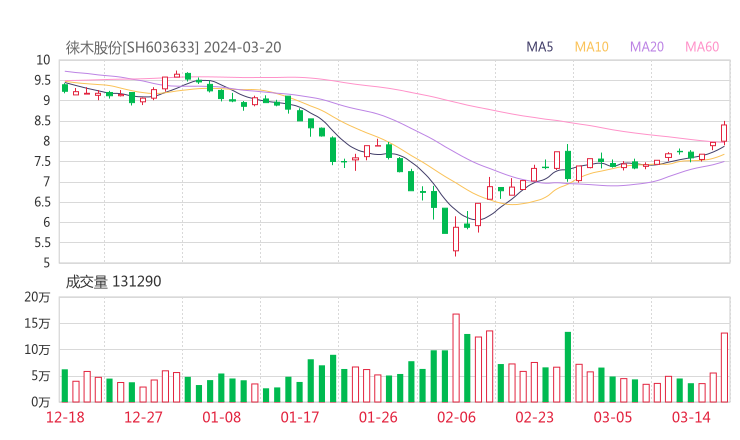The image size is (740, 440).
Task: Click the 02-23 date label
Action: (x=534, y=417)
